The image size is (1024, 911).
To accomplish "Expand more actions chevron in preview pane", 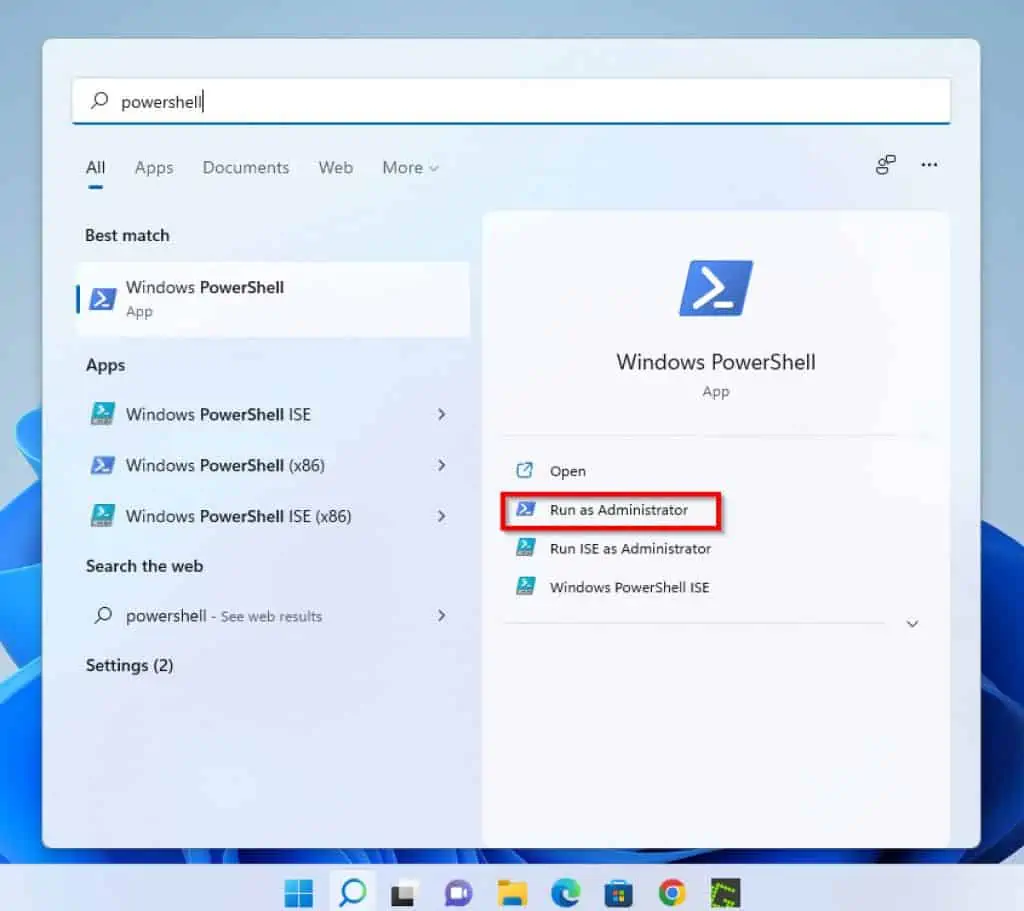I will 912,624.
